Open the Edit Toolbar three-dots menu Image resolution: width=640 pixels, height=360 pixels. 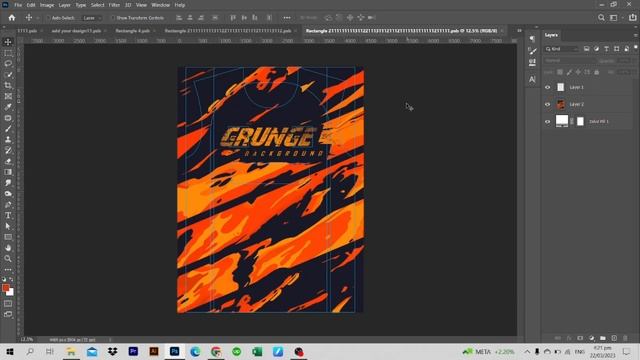(8, 269)
